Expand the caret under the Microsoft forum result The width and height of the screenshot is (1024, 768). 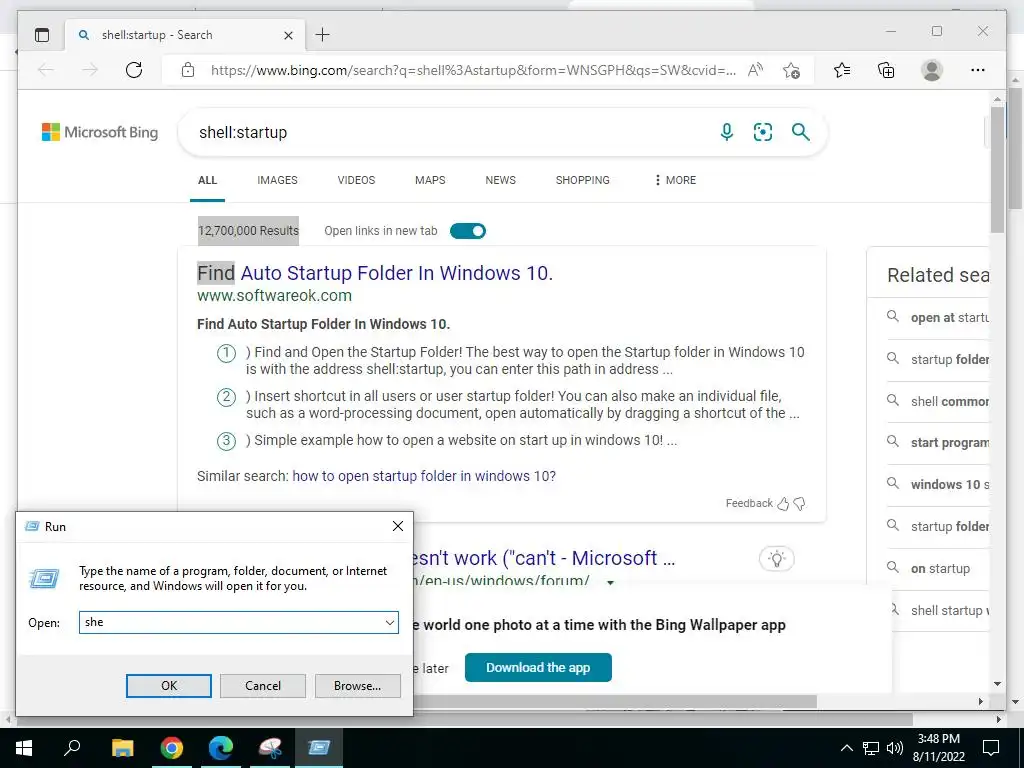click(610, 583)
